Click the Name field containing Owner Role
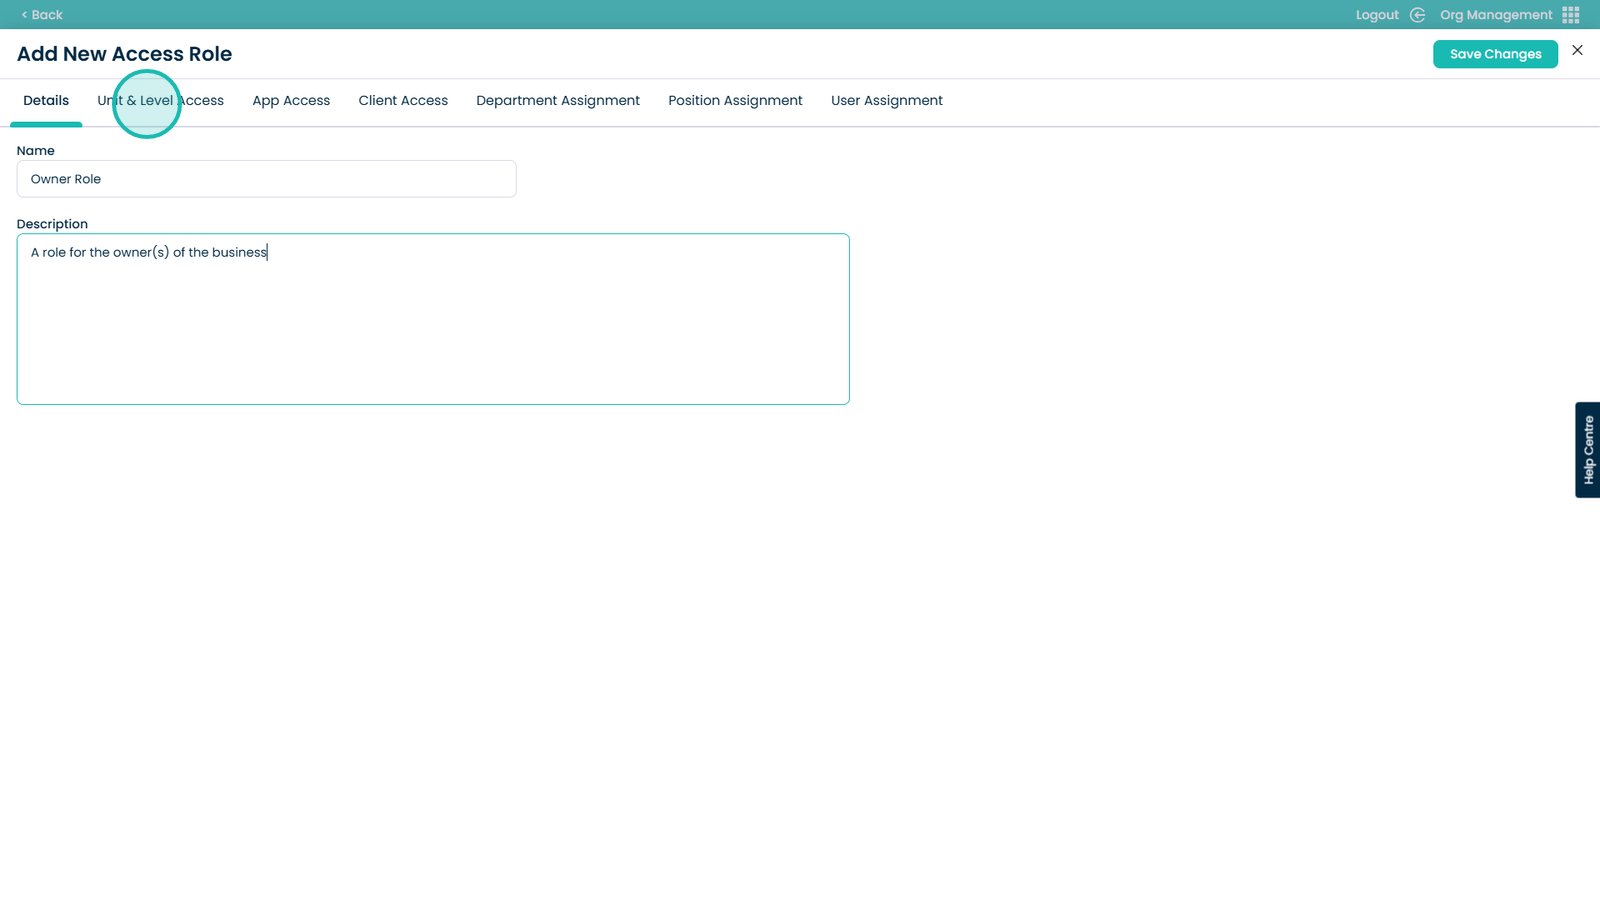This screenshot has height=900, width=1600. (266, 179)
